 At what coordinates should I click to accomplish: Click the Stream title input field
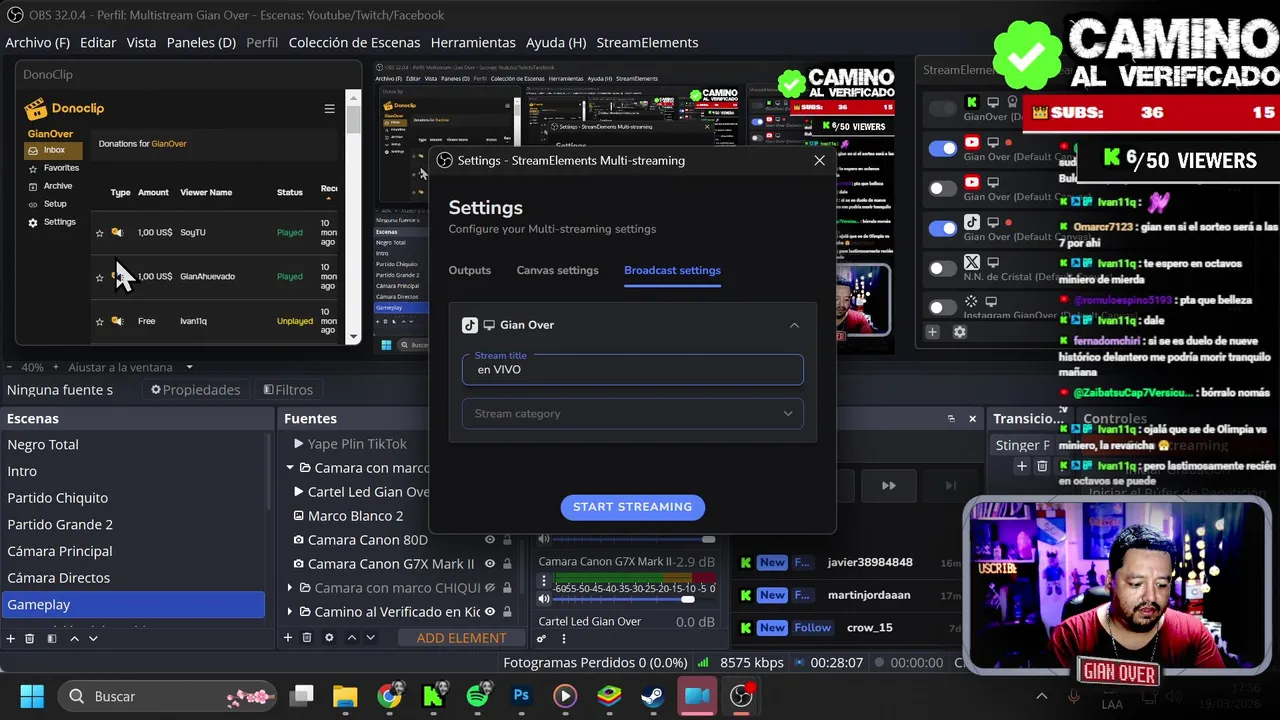point(632,369)
